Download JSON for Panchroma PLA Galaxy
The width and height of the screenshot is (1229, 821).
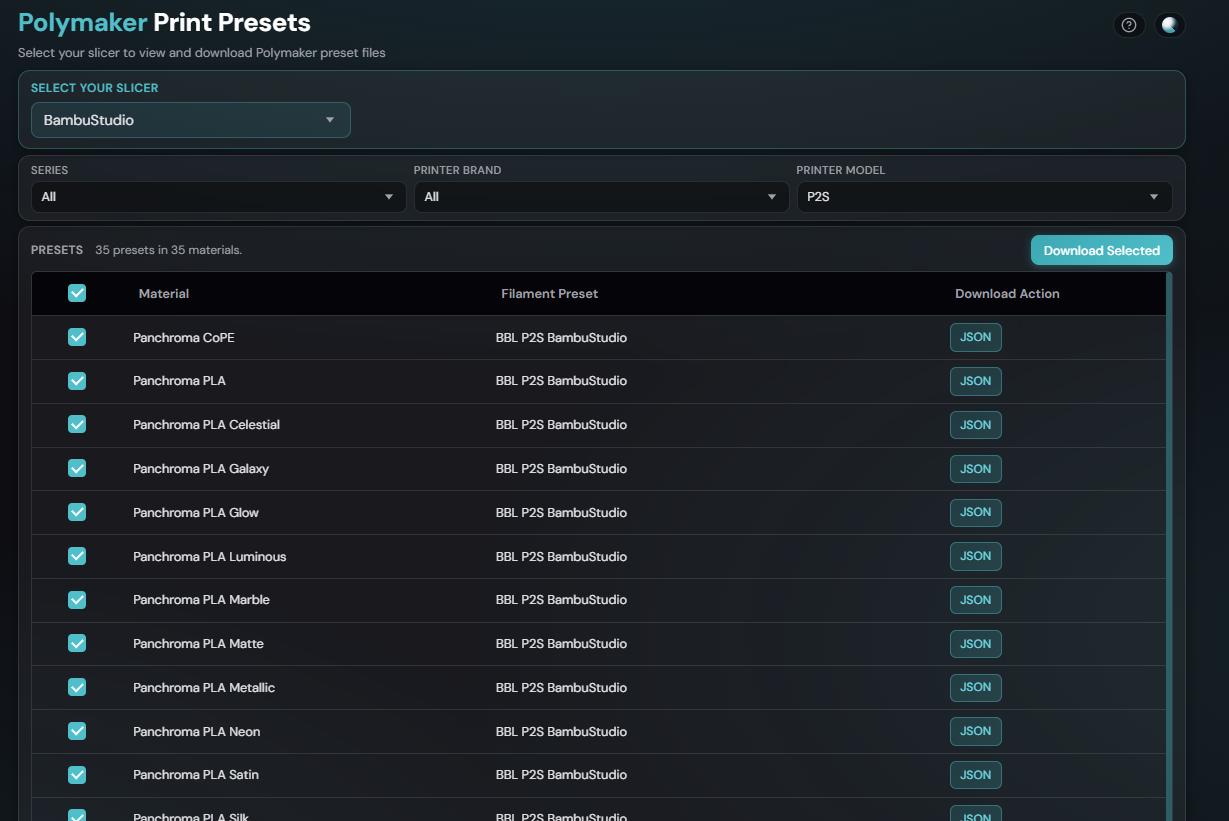click(x=975, y=469)
